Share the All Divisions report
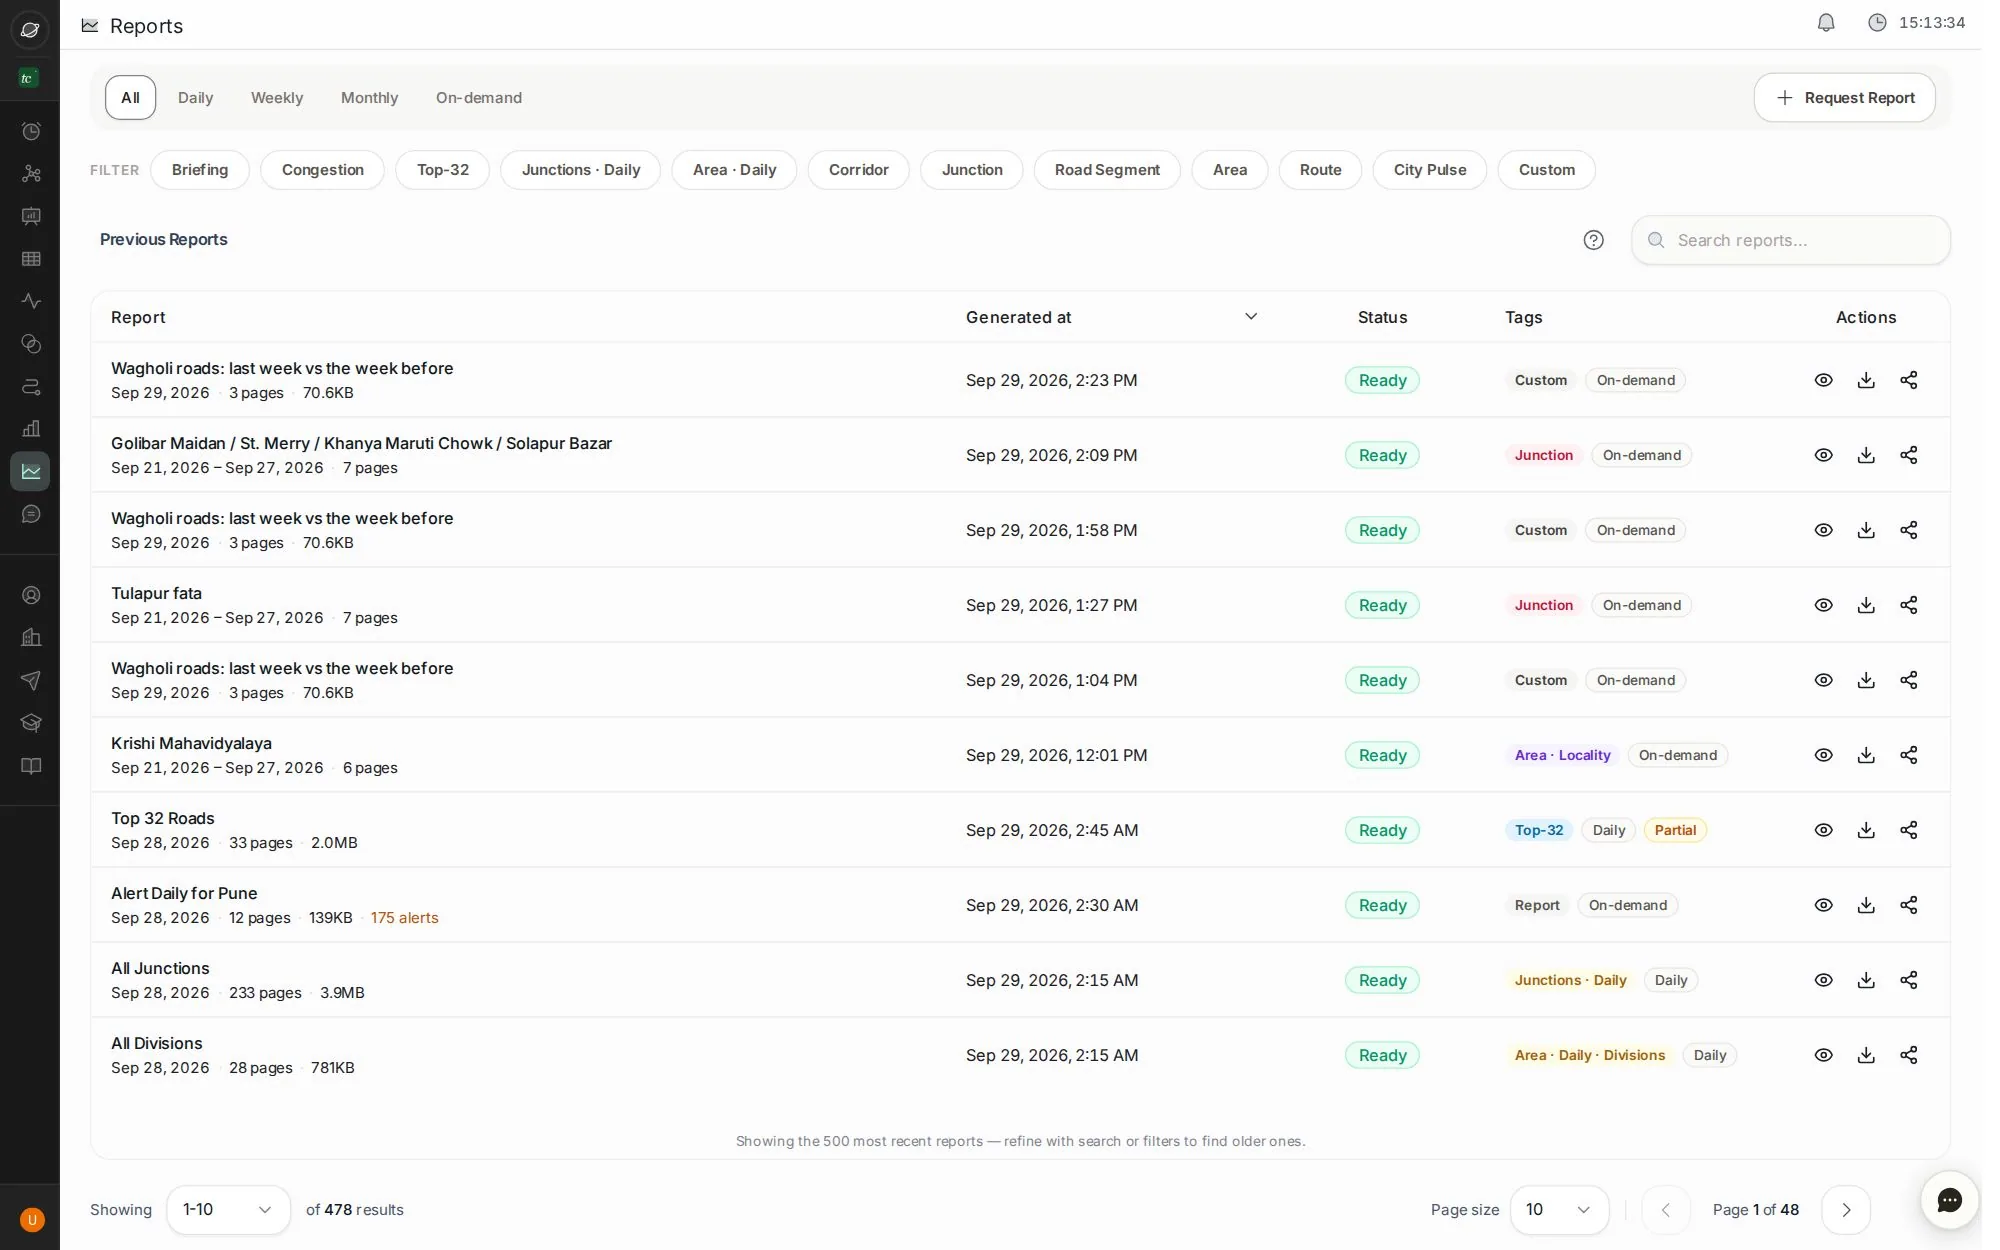 click(x=1909, y=1055)
